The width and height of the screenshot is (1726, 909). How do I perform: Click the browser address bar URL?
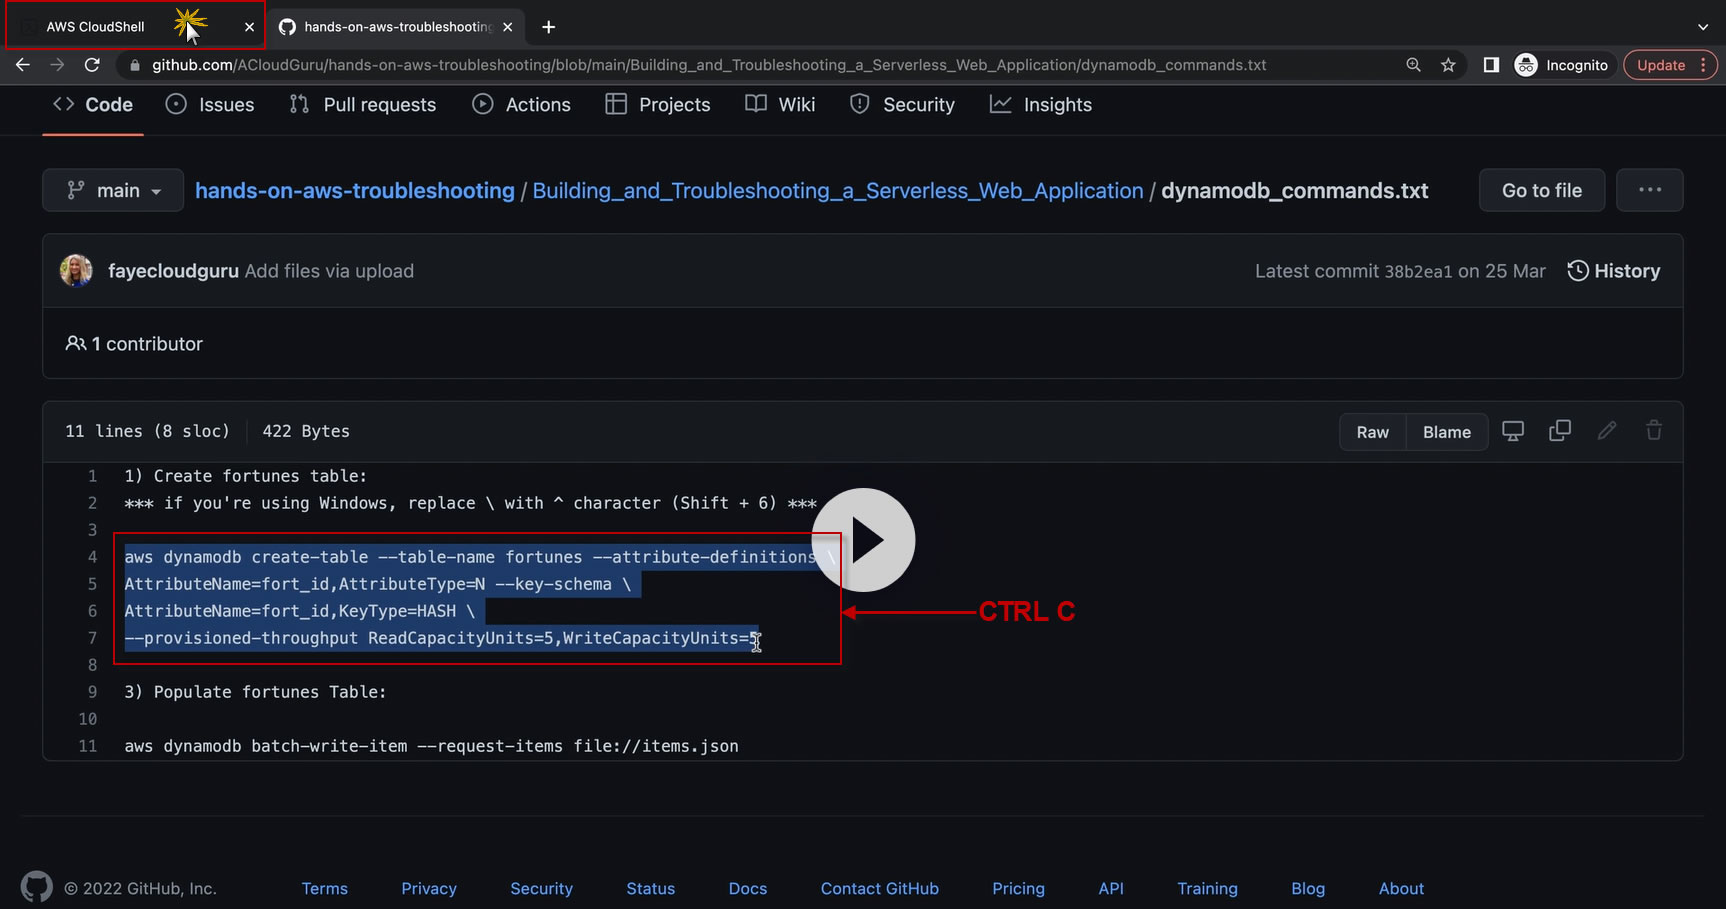pos(708,65)
